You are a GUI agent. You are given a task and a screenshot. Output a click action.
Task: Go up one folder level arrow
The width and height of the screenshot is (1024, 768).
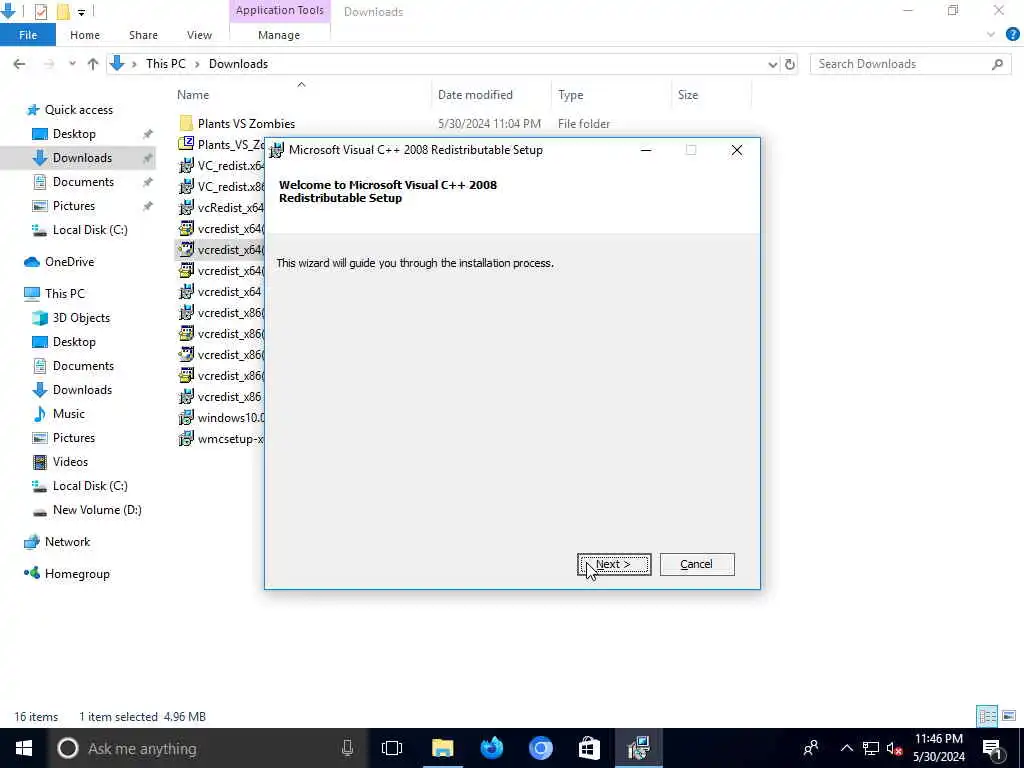(x=93, y=64)
